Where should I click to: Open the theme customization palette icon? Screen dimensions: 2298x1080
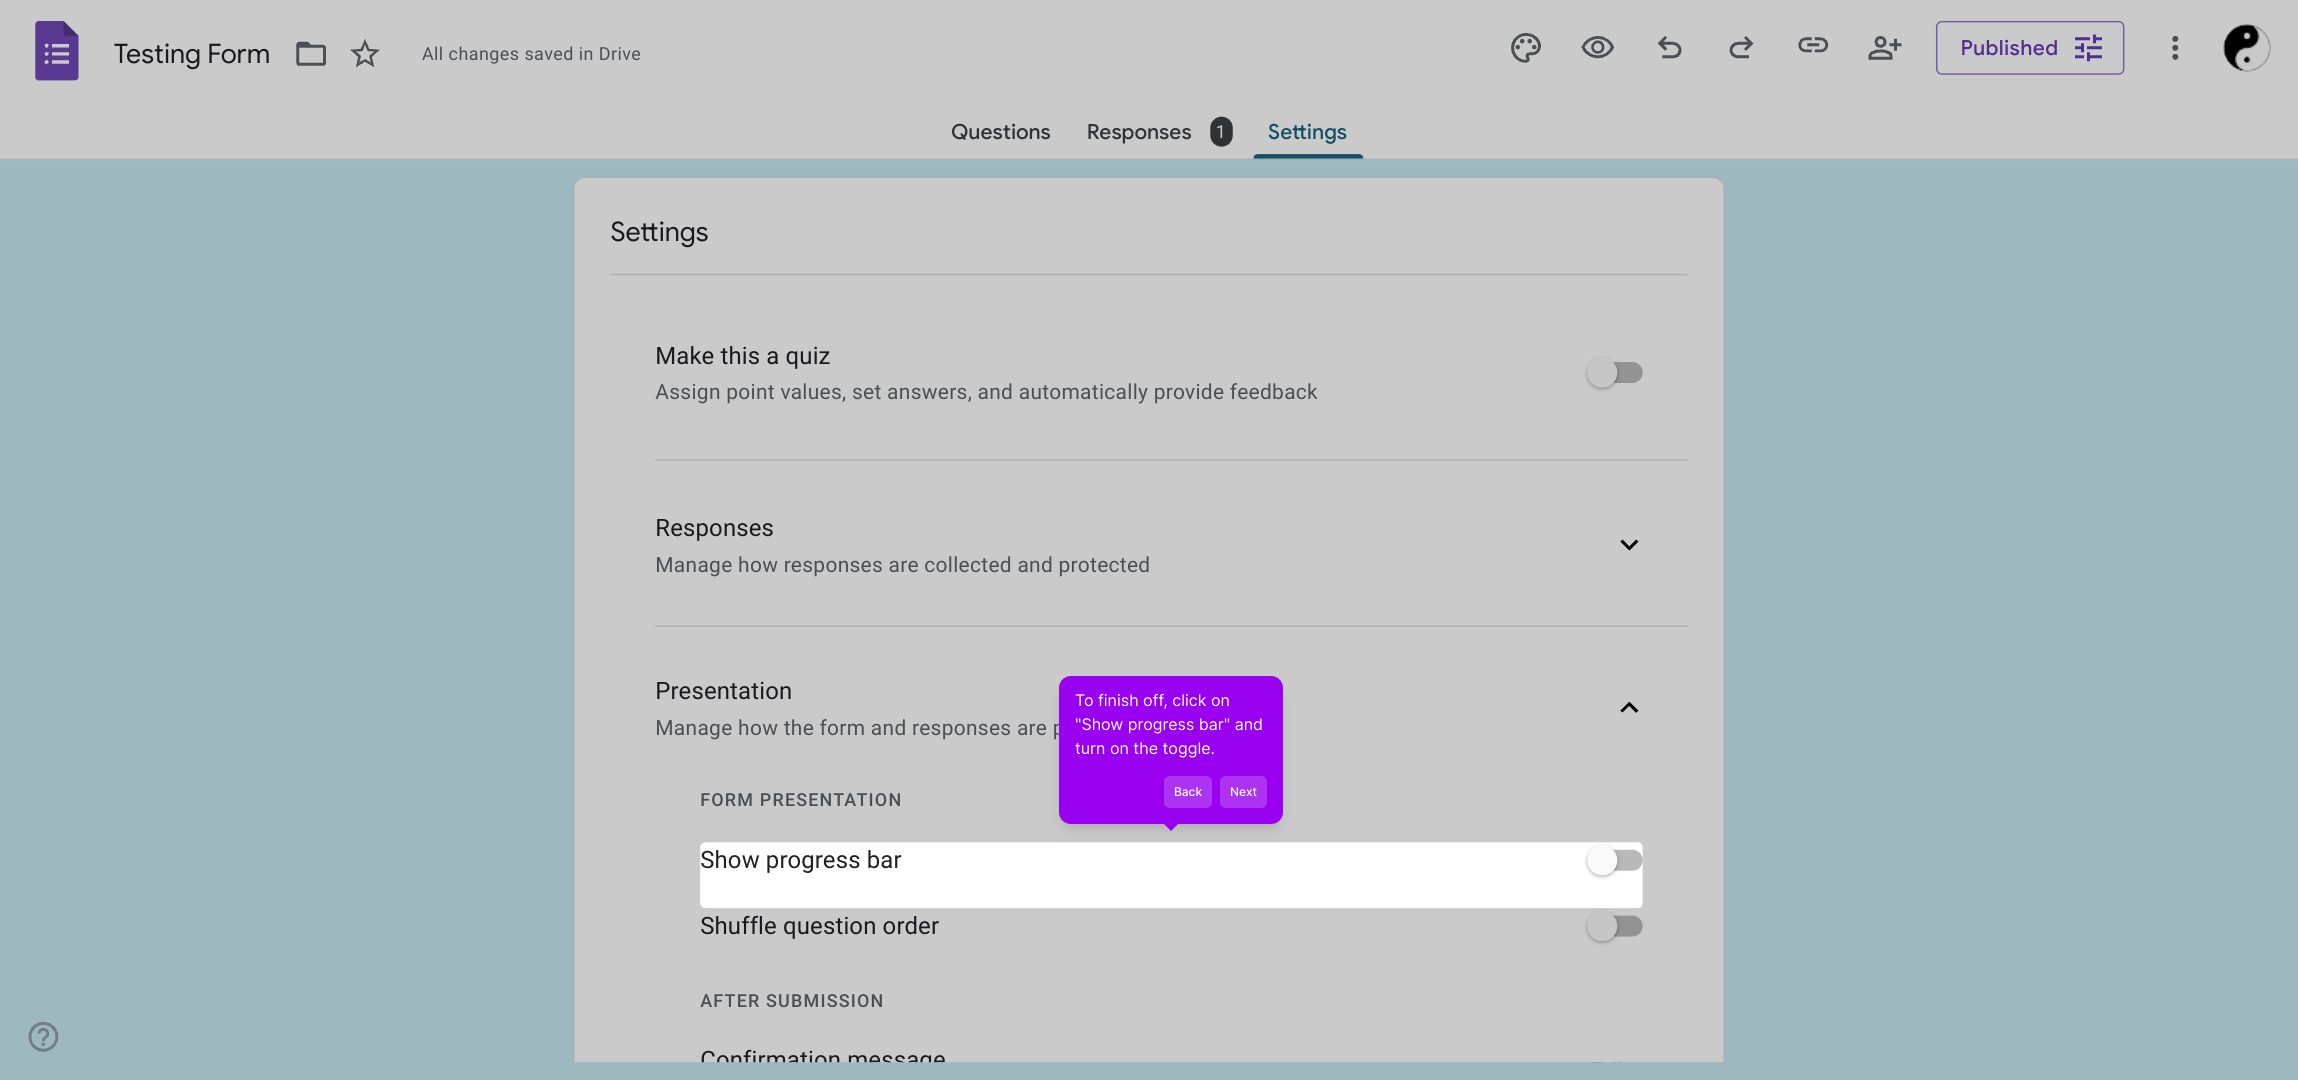(1525, 48)
